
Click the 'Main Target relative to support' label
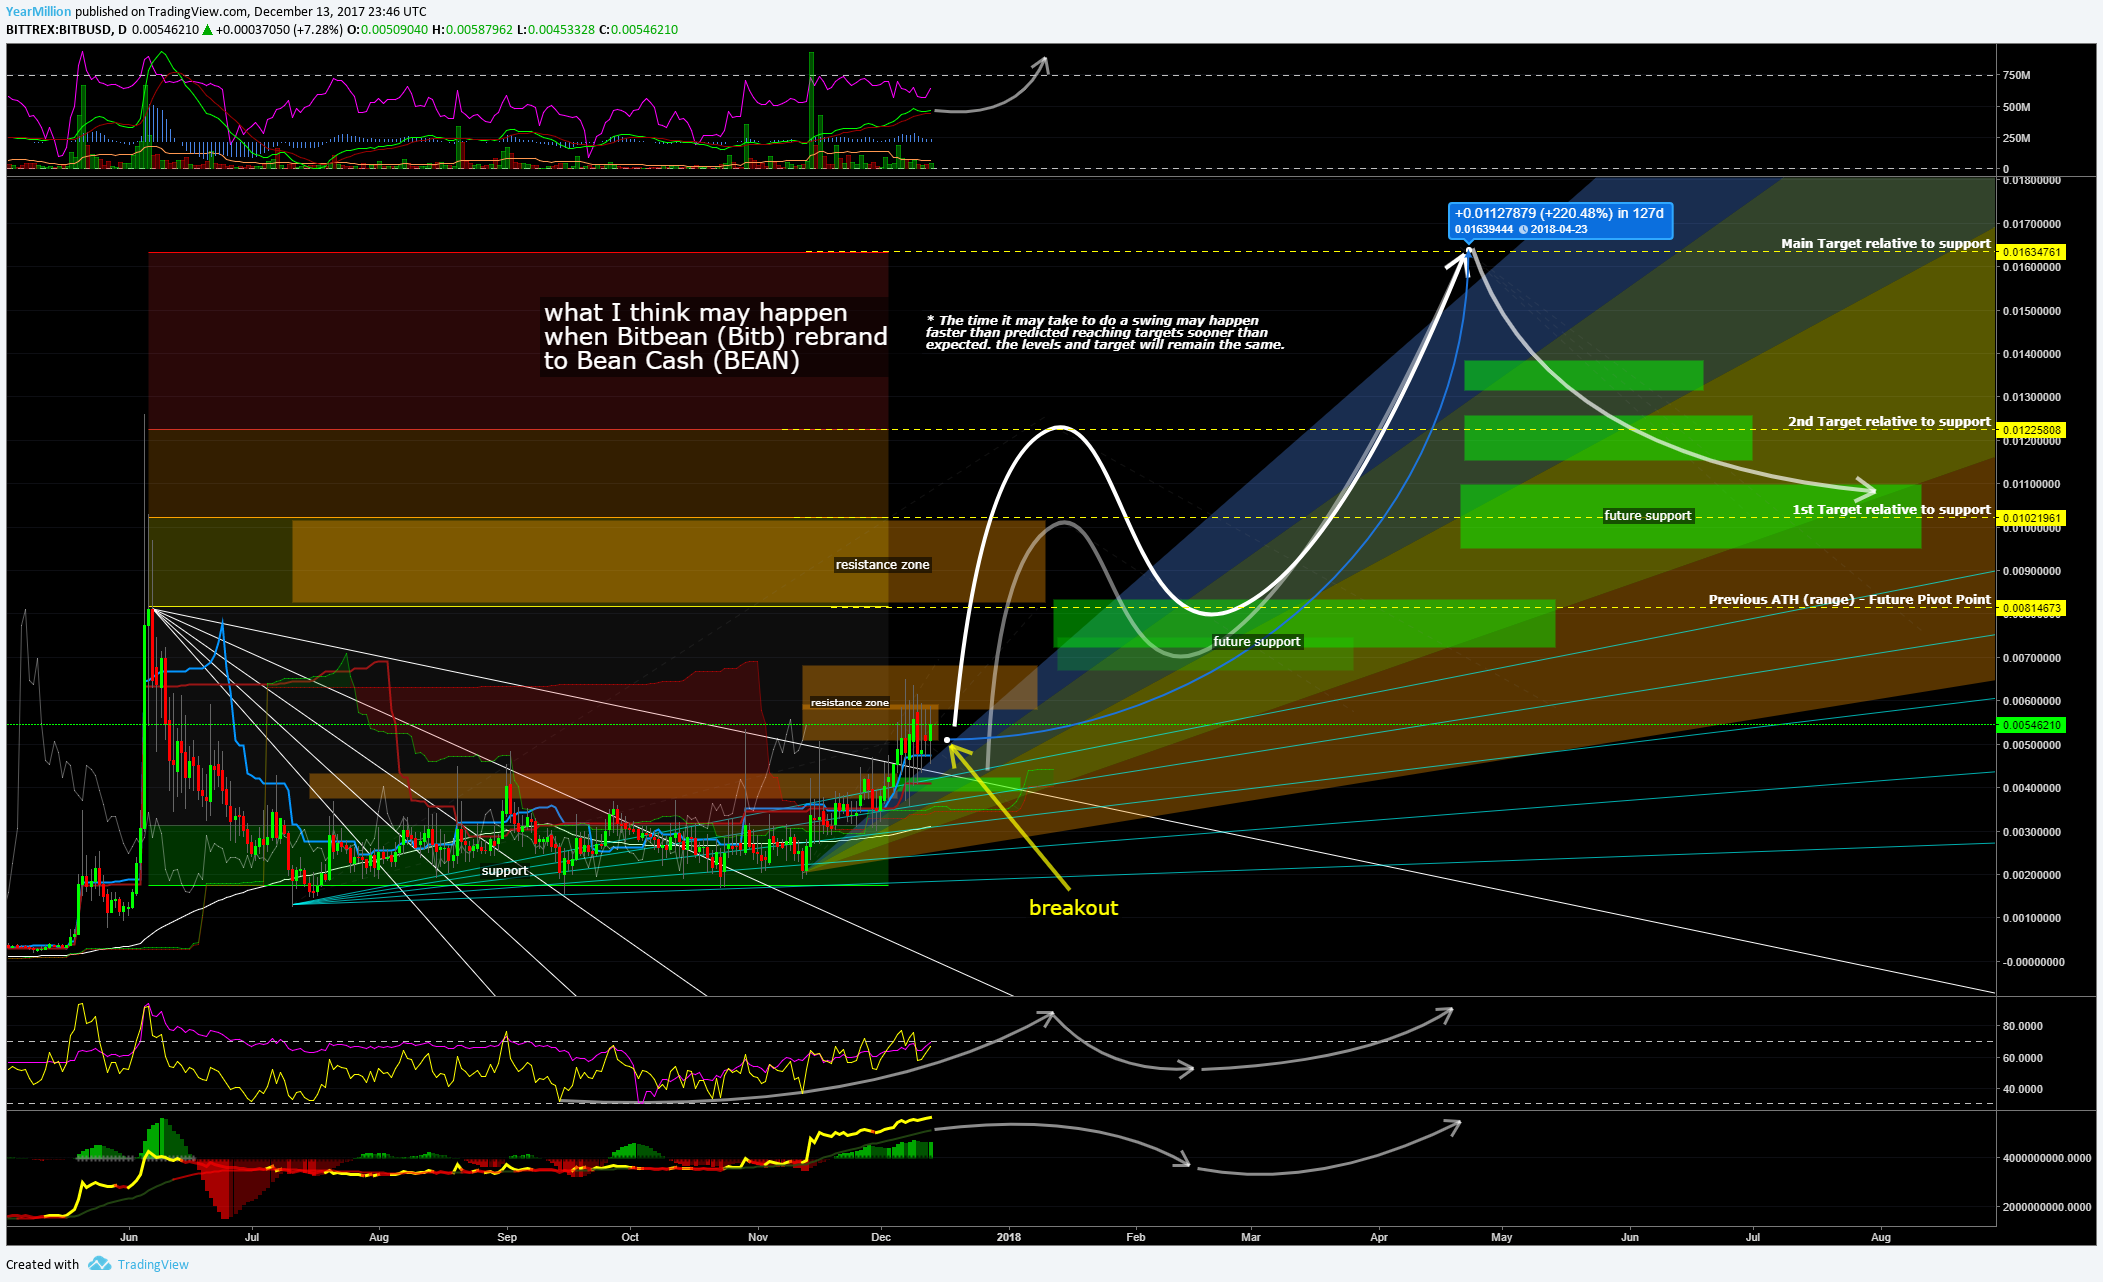pyautogui.click(x=1885, y=243)
